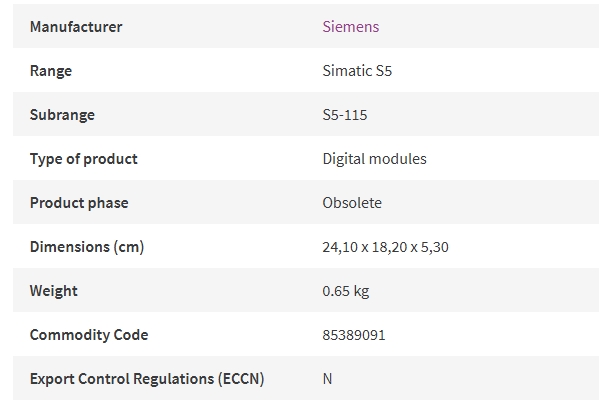The height and width of the screenshot is (401, 615).
Task: Click the Commodity Code label
Action: pos(89,335)
